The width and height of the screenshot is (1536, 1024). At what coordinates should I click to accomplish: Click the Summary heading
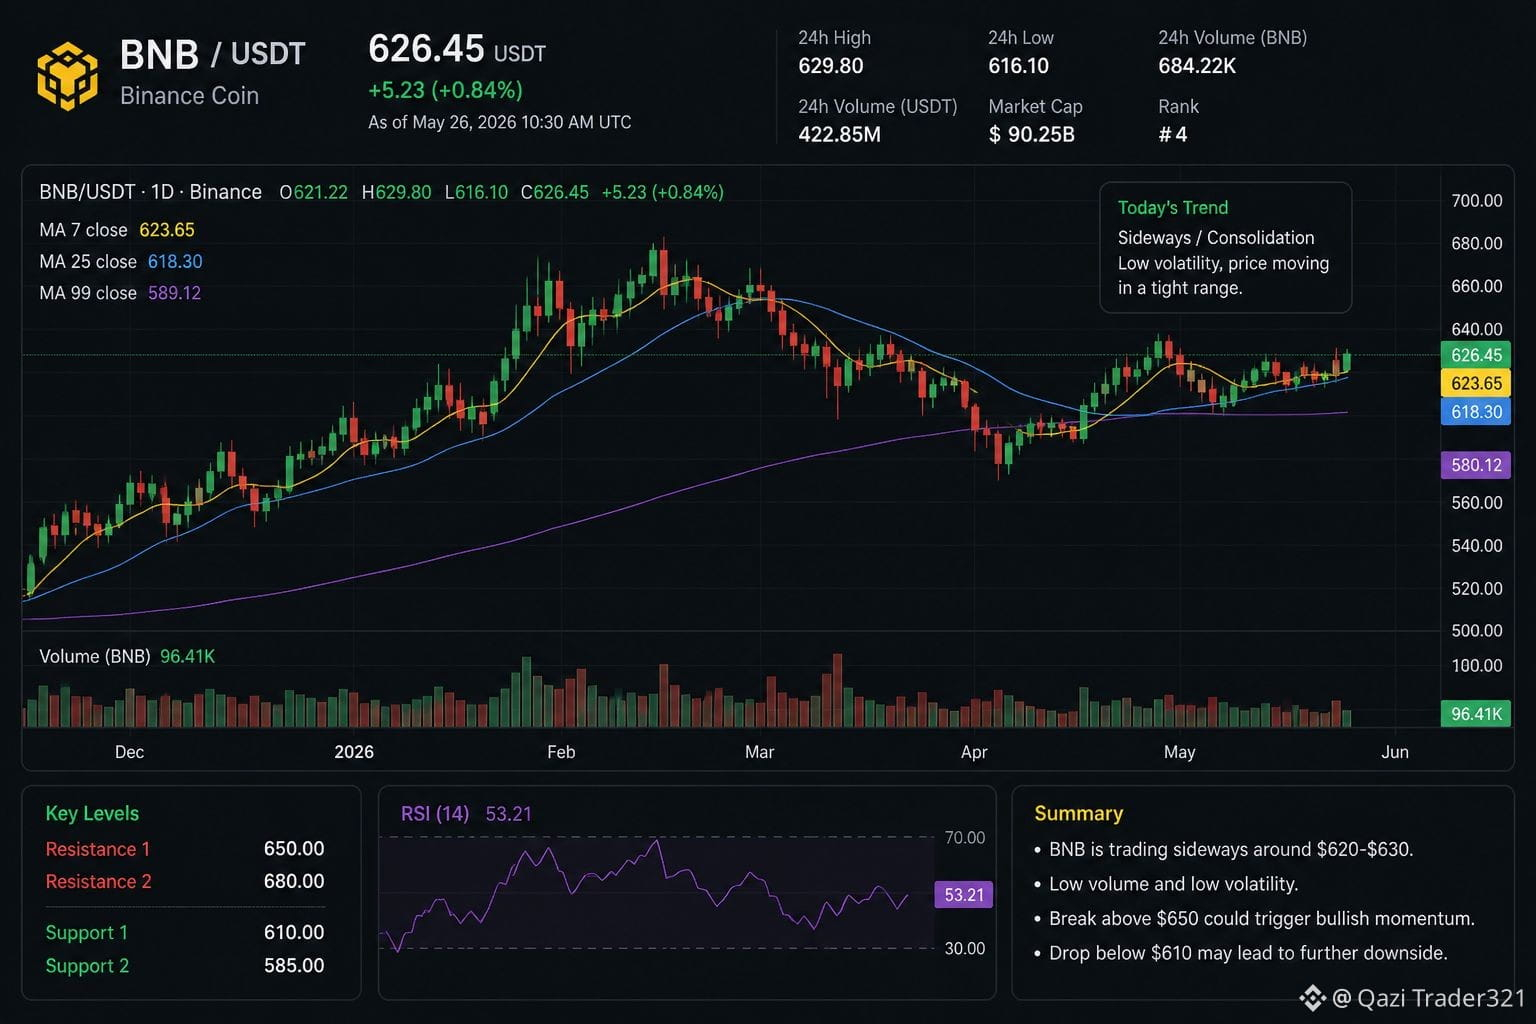1078,814
